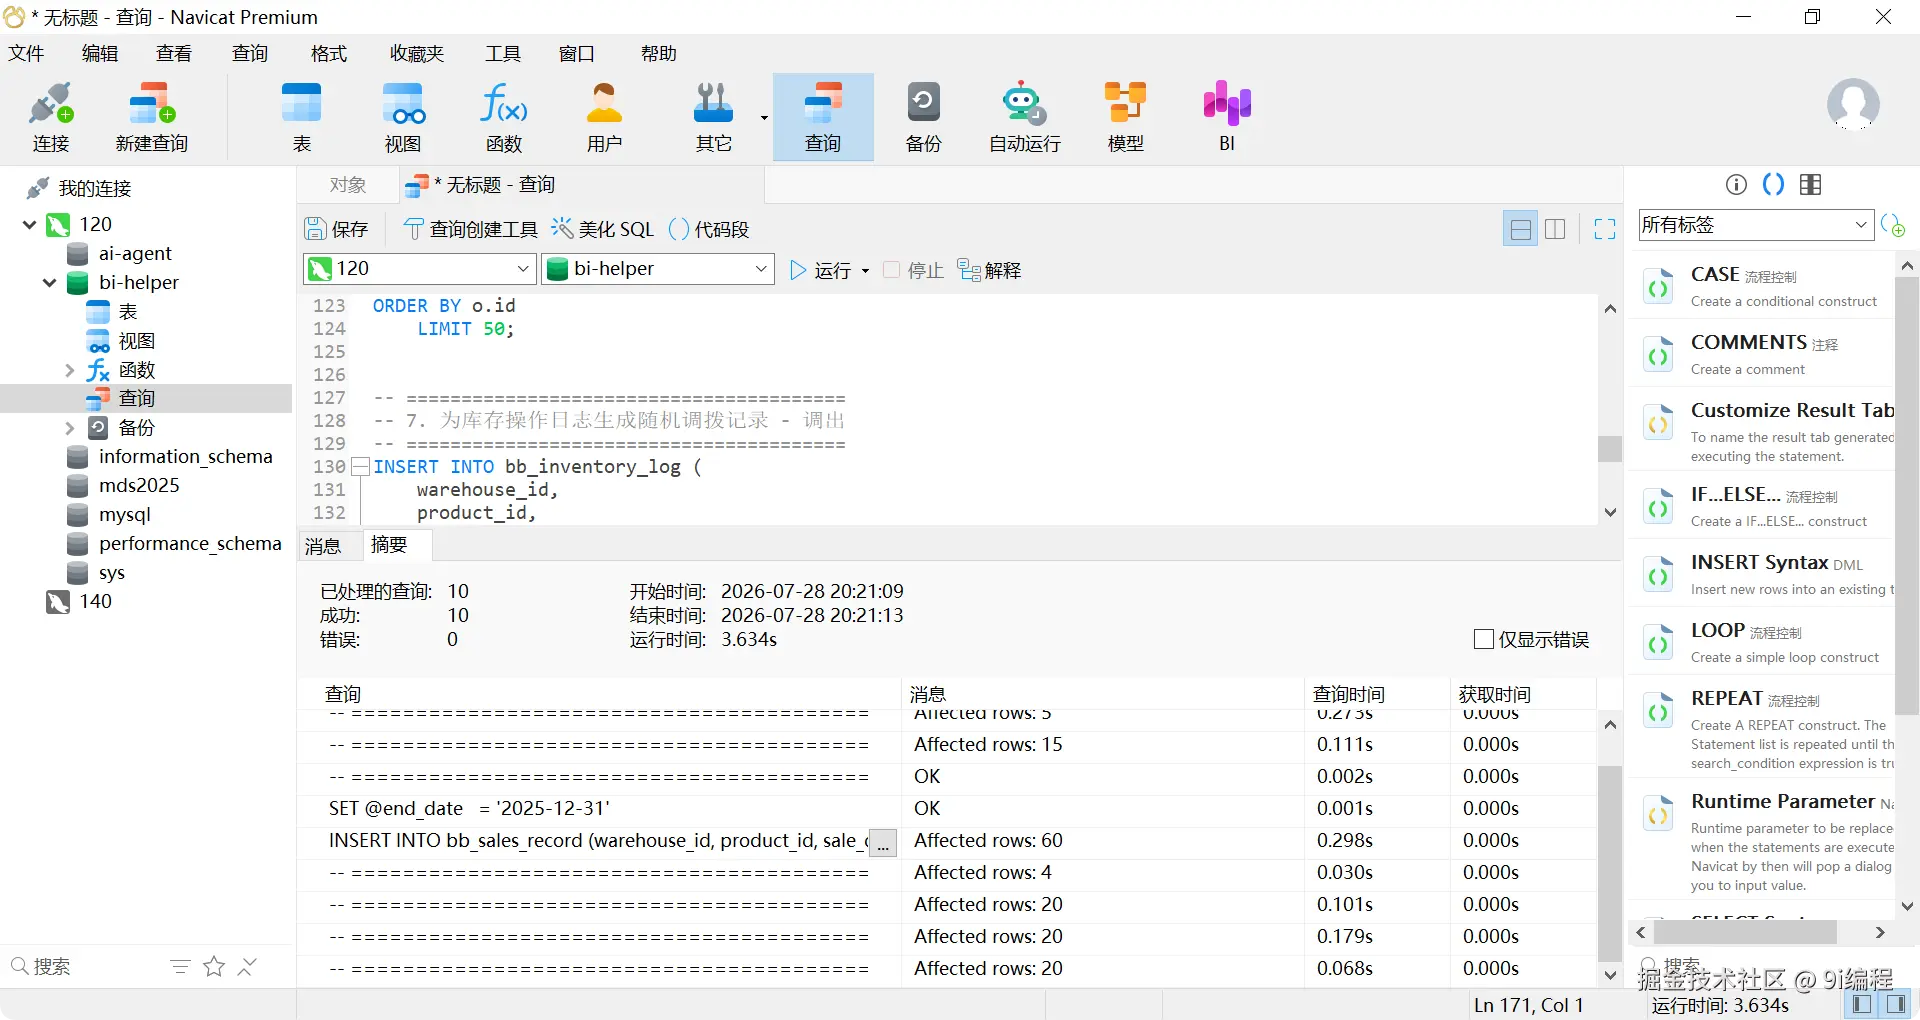Viewport: 1920px width, 1020px height.
Task: Collapse the bi-helper database node
Action: point(49,283)
